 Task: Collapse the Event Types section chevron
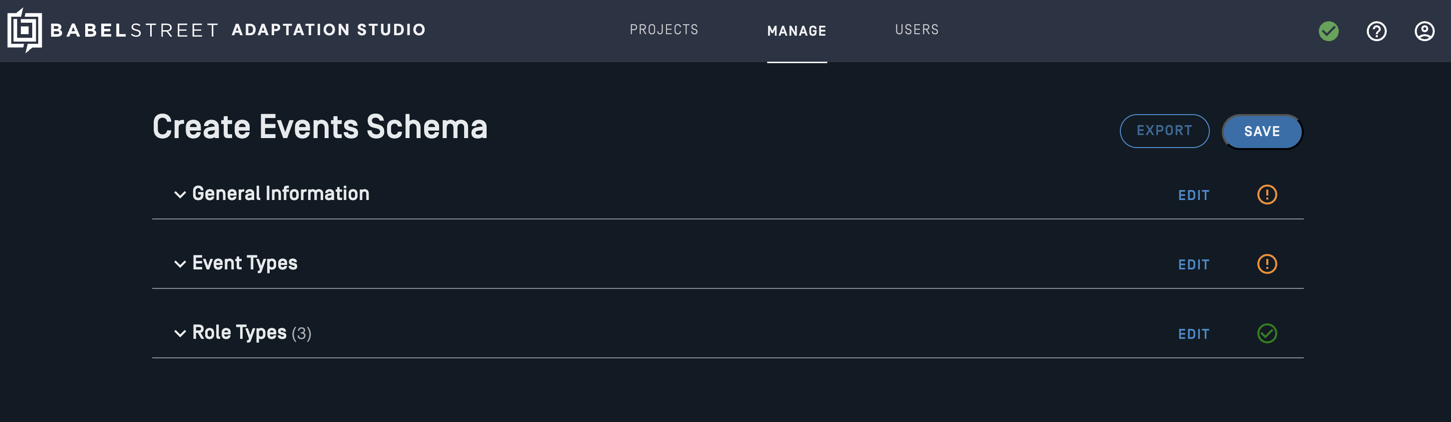click(x=180, y=264)
